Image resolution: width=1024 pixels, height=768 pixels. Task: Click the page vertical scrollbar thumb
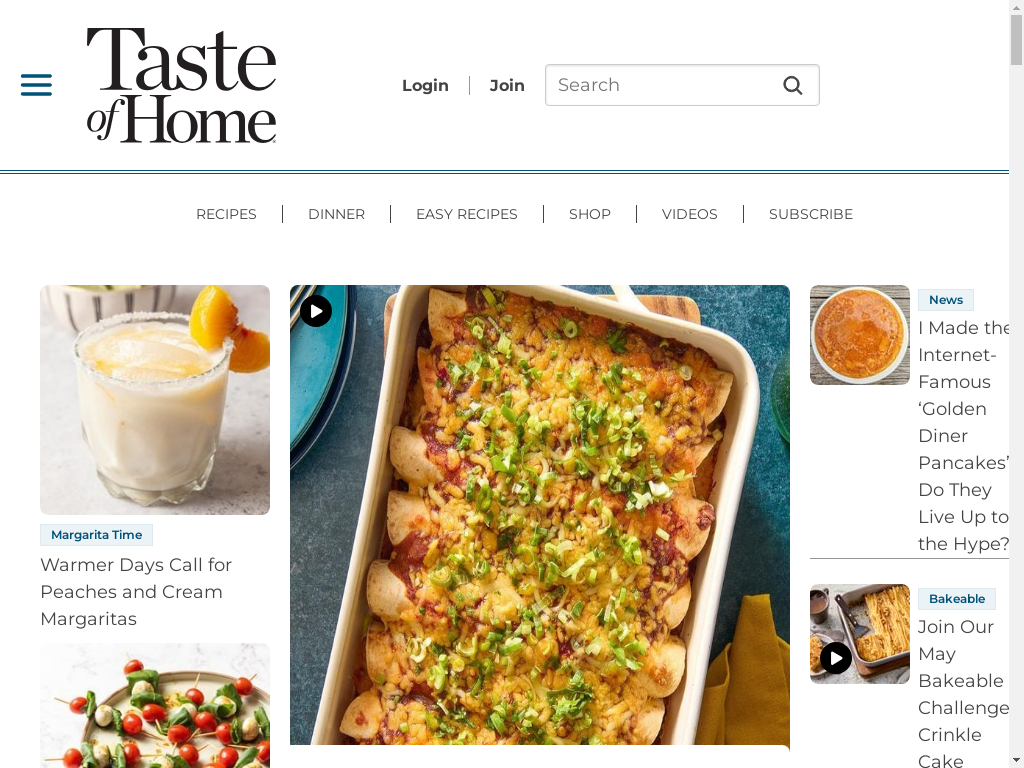point(1016,39)
